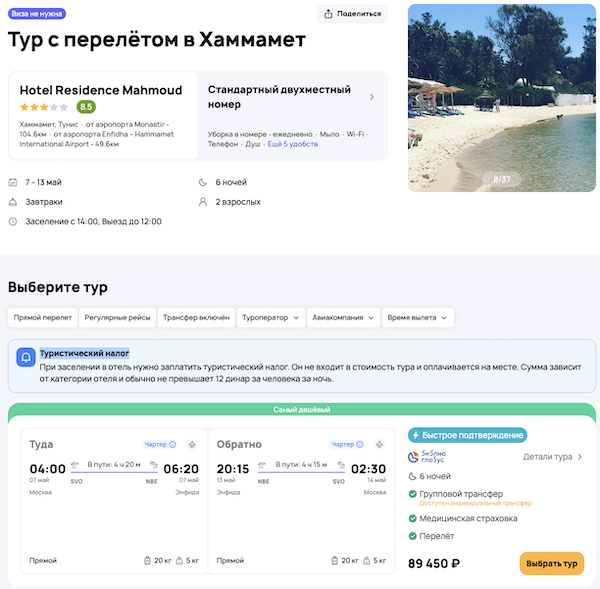Screen dimensions: 600x589
Task: Click outbound 20 кг baggage icon
Action: coord(147,561)
